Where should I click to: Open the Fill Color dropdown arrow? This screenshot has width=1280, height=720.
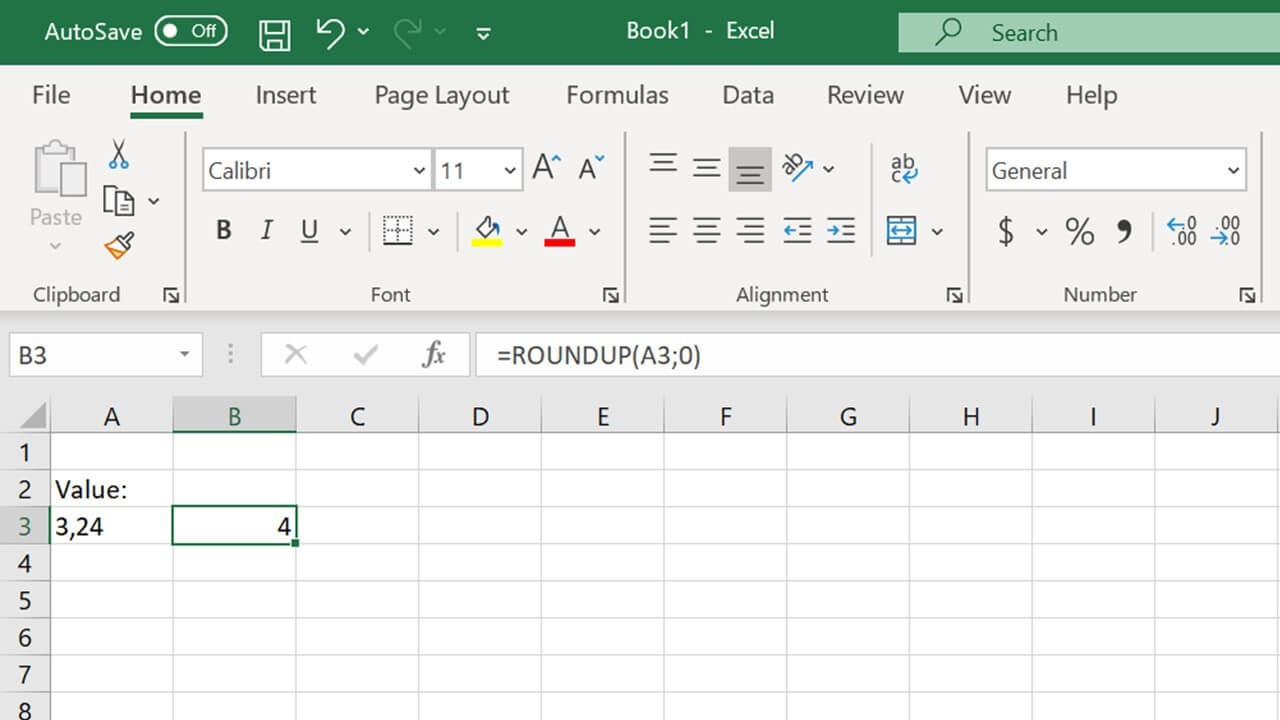522,231
